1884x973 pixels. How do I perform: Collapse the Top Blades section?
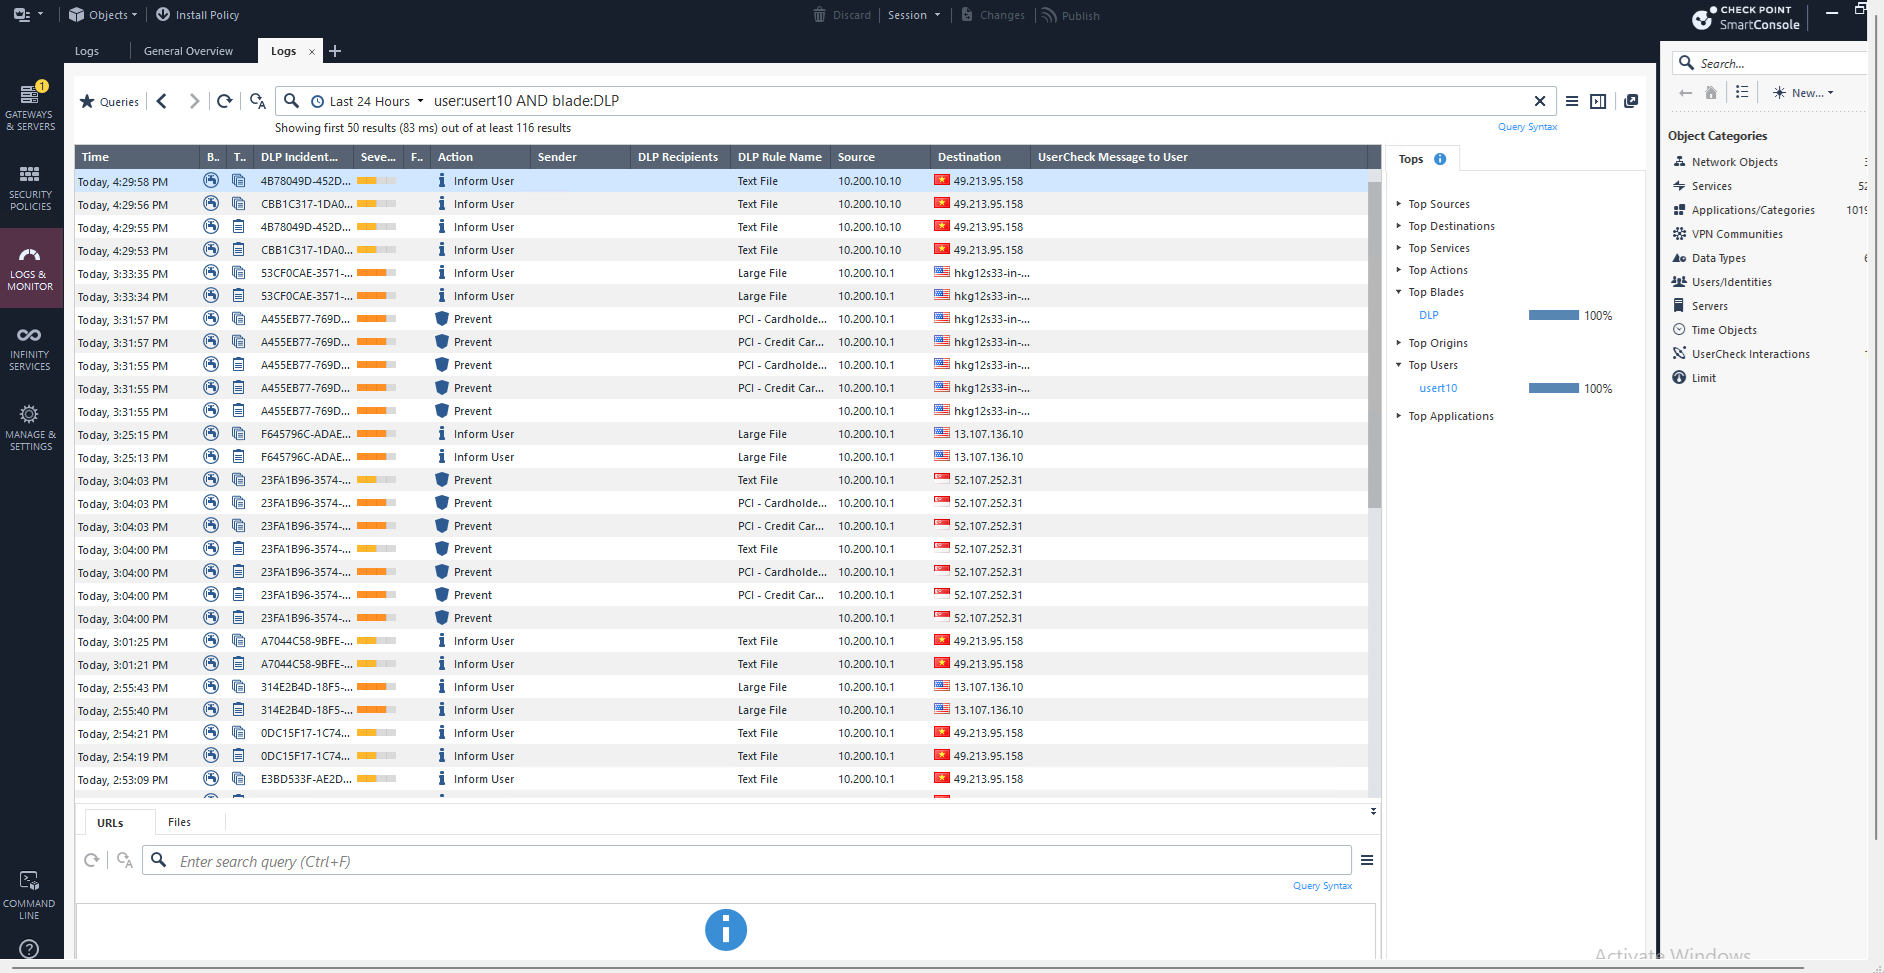tap(1399, 292)
